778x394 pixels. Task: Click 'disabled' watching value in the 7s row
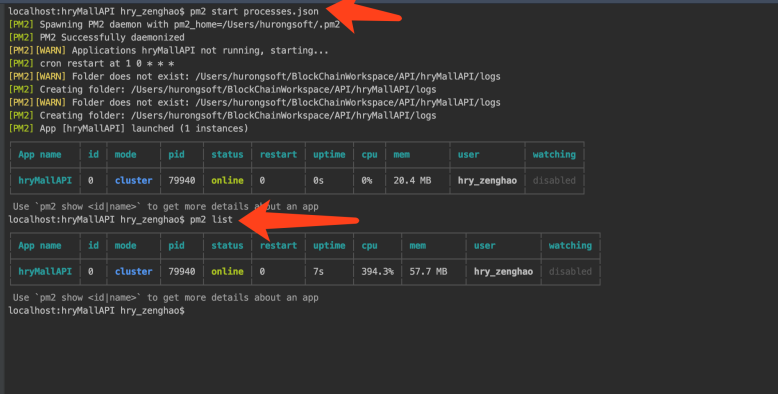coord(570,271)
